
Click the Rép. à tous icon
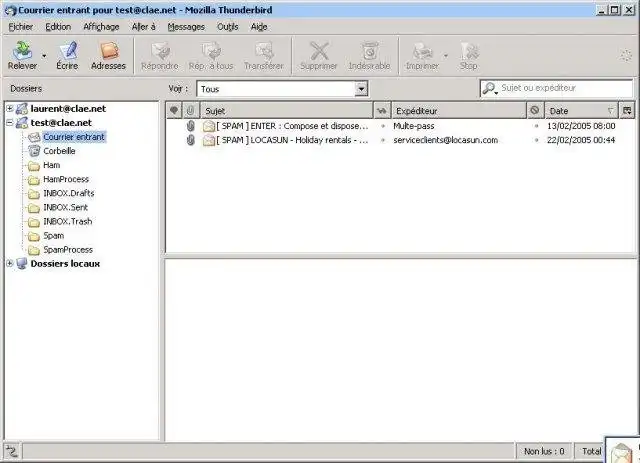[211, 55]
